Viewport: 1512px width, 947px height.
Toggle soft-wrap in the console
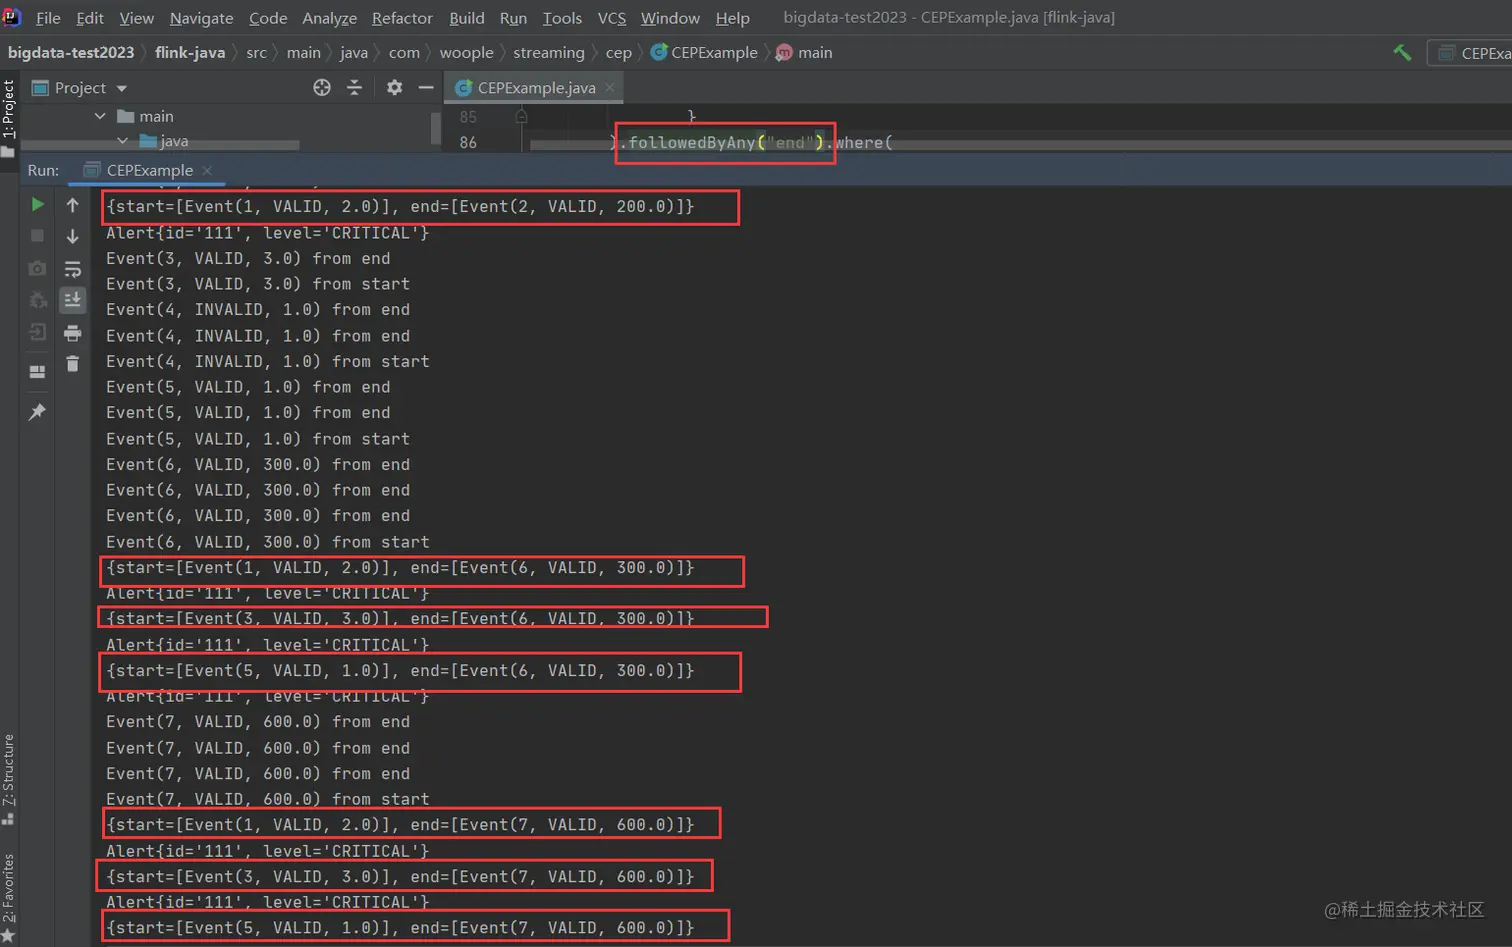72,268
